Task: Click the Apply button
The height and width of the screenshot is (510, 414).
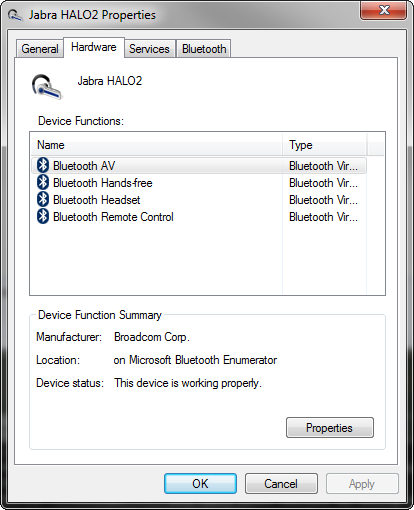Action: 362,483
